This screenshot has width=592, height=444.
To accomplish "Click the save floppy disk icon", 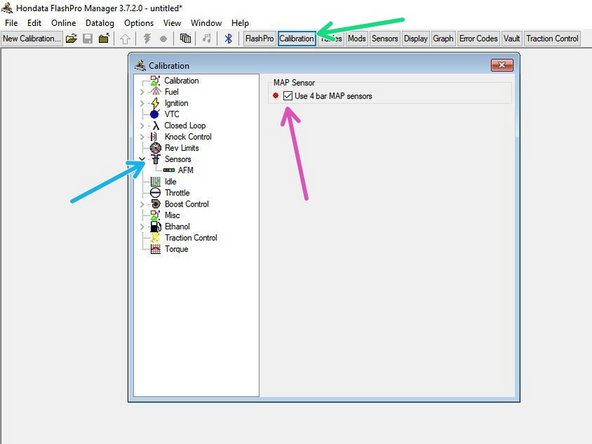I will coord(88,39).
